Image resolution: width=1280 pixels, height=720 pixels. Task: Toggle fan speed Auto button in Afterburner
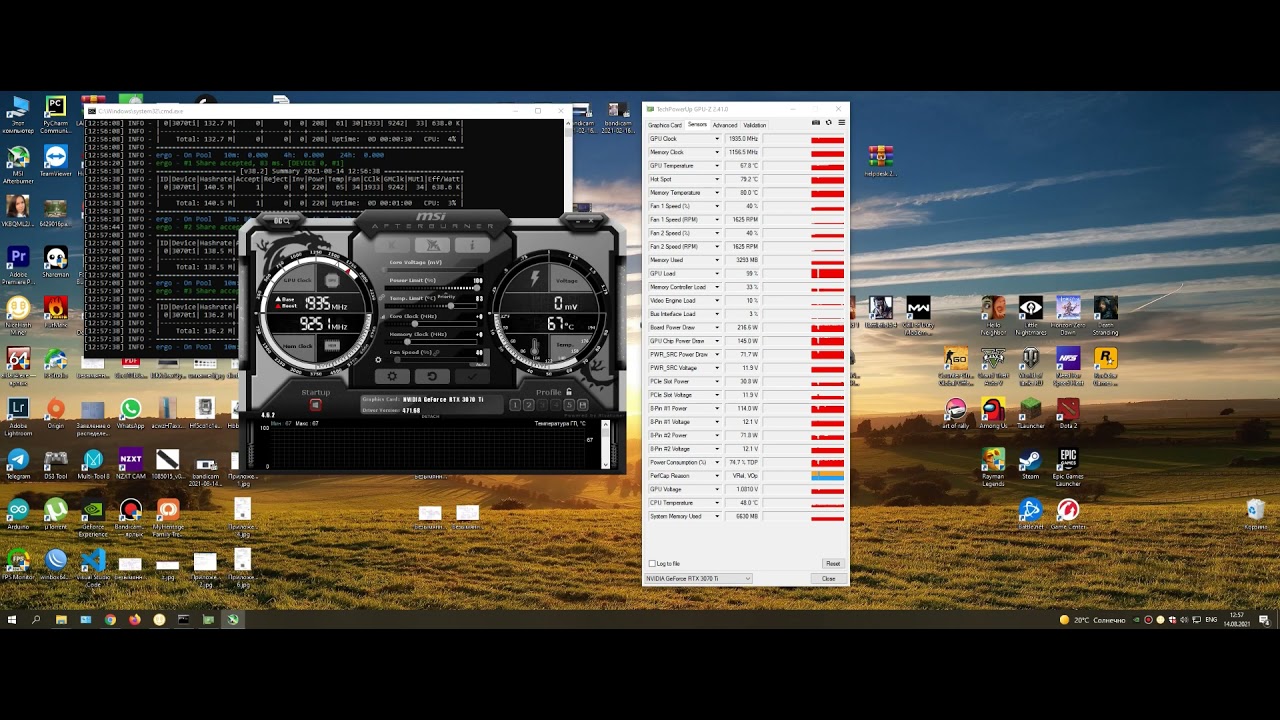coord(481,364)
